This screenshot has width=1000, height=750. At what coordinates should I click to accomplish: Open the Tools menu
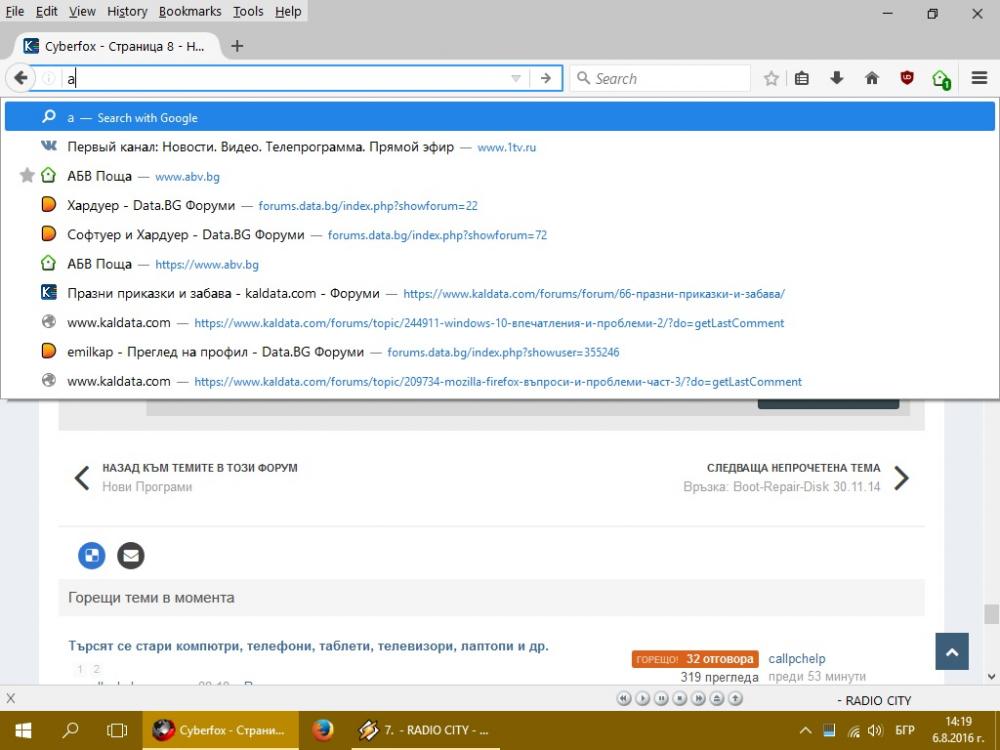click(x=248, y=11)
